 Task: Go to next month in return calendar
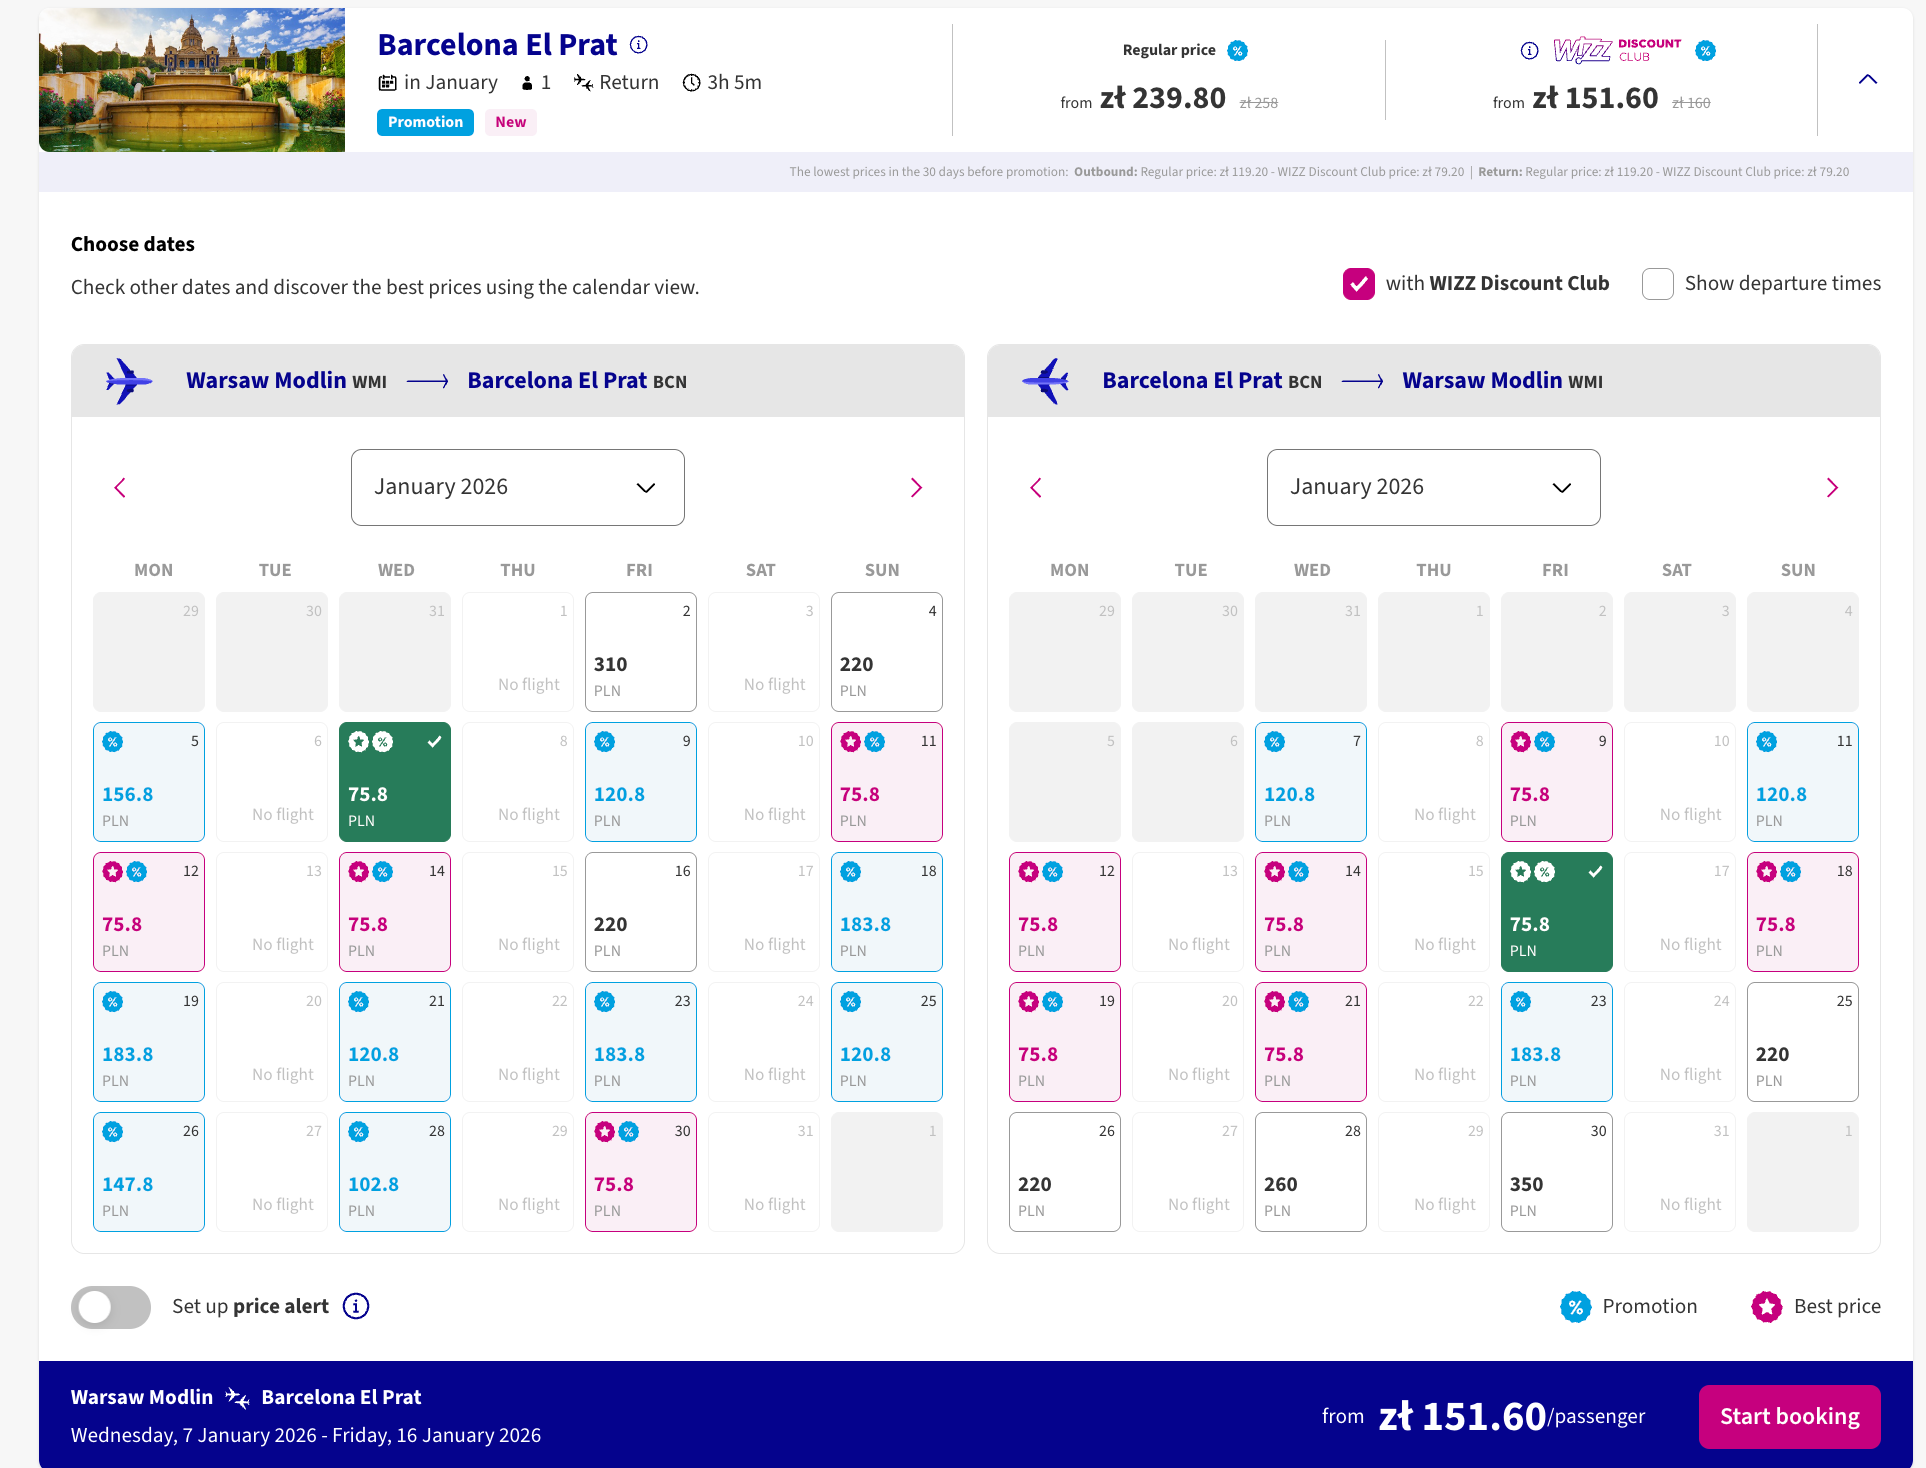1832,488
